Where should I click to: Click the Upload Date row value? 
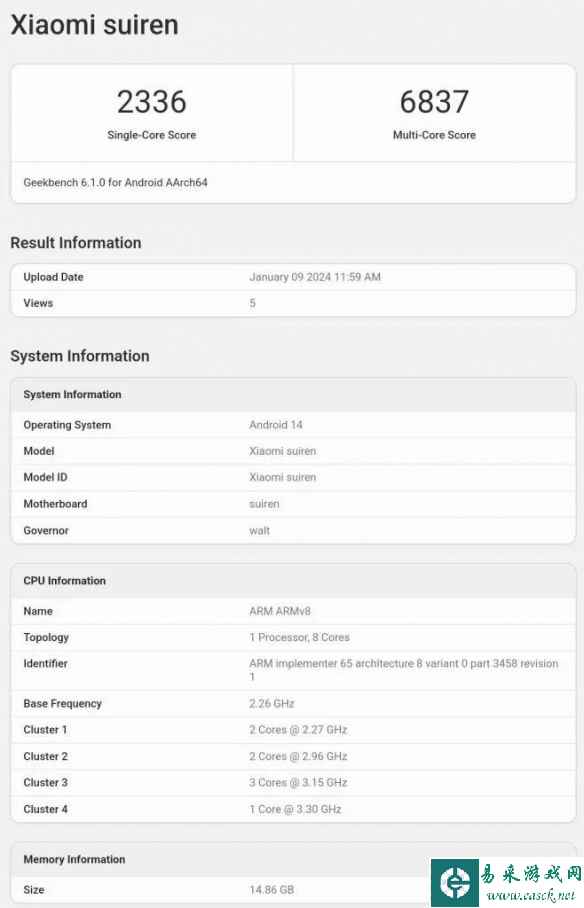(315, 277)
